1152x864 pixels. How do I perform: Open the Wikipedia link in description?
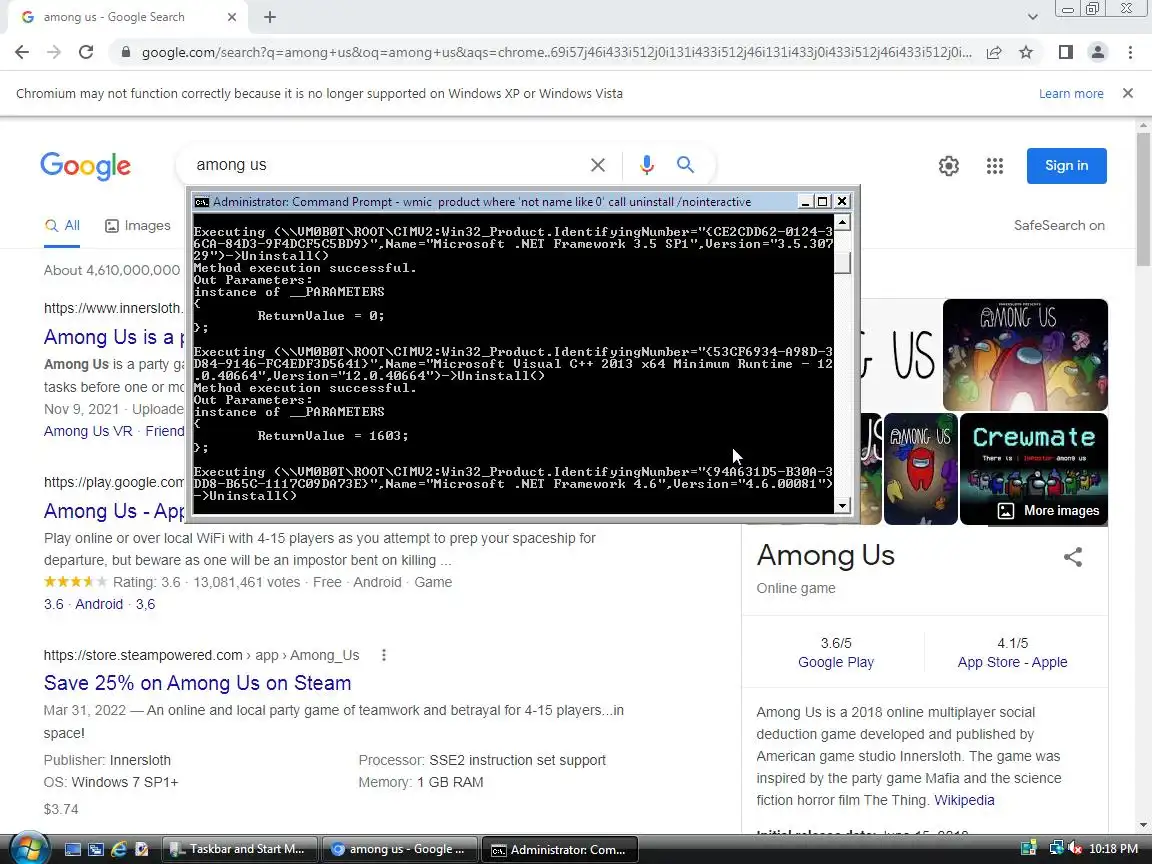964,800
